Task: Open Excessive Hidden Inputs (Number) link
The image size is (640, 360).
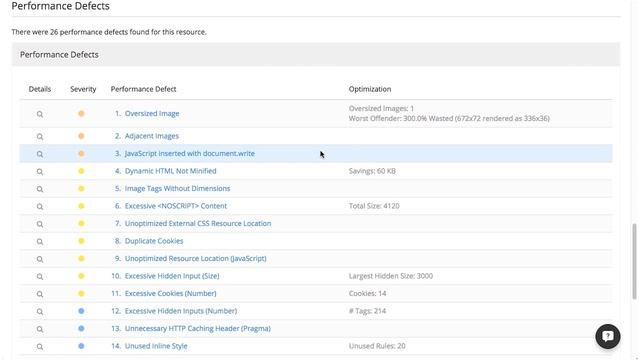Action: (181, 311)
